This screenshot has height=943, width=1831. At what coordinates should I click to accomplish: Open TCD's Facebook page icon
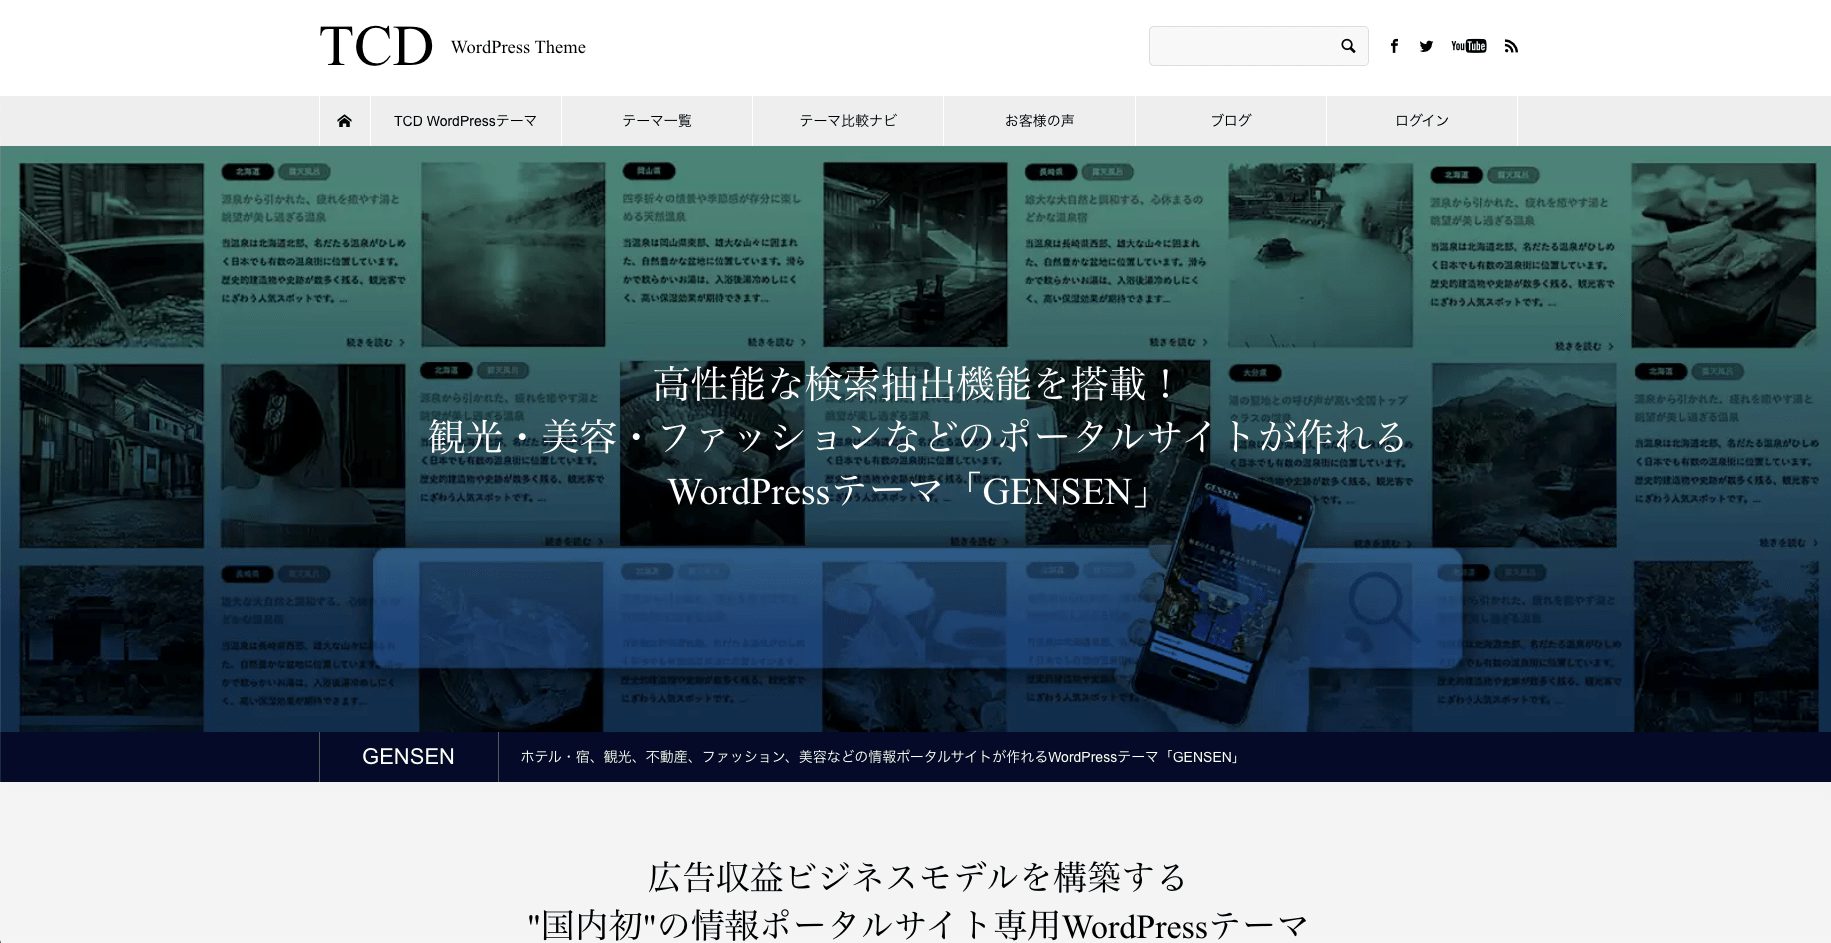tap(1394, 45)
